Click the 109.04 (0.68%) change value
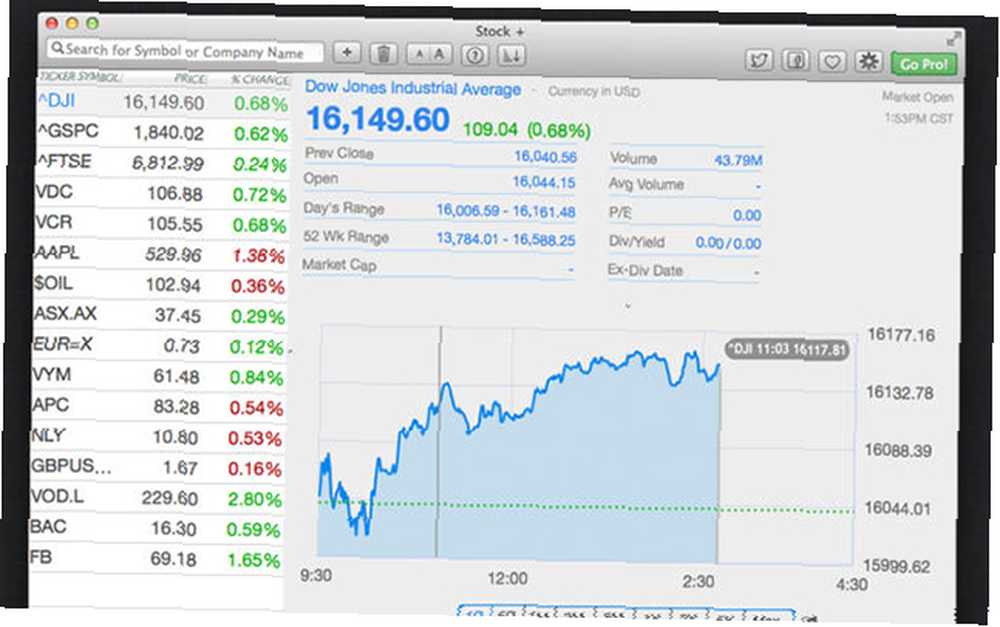The width and height of the screenshot is (1000, 627). pyautogui.click(x=527, y=129)
